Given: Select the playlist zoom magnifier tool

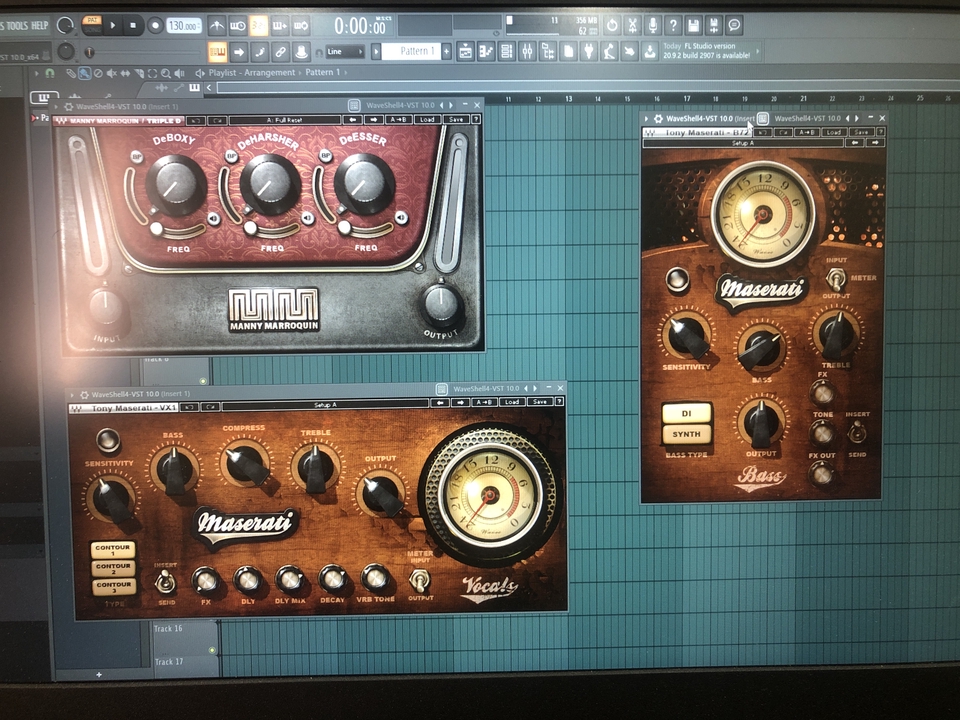Looking at the screenshot, I should [x=165, y=73].
